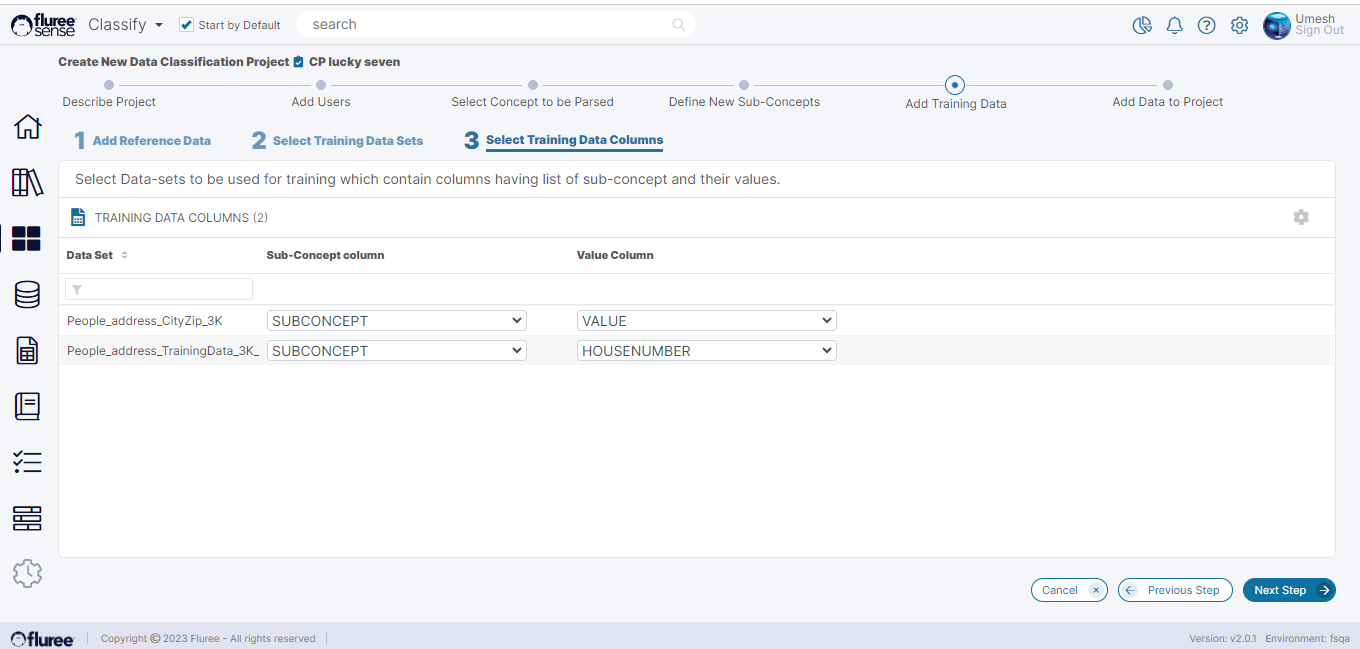Viewport: 1360px width, 649px height.
Task: Open table settings gear in Training Data Columns
Action: tap(1300, 217)
